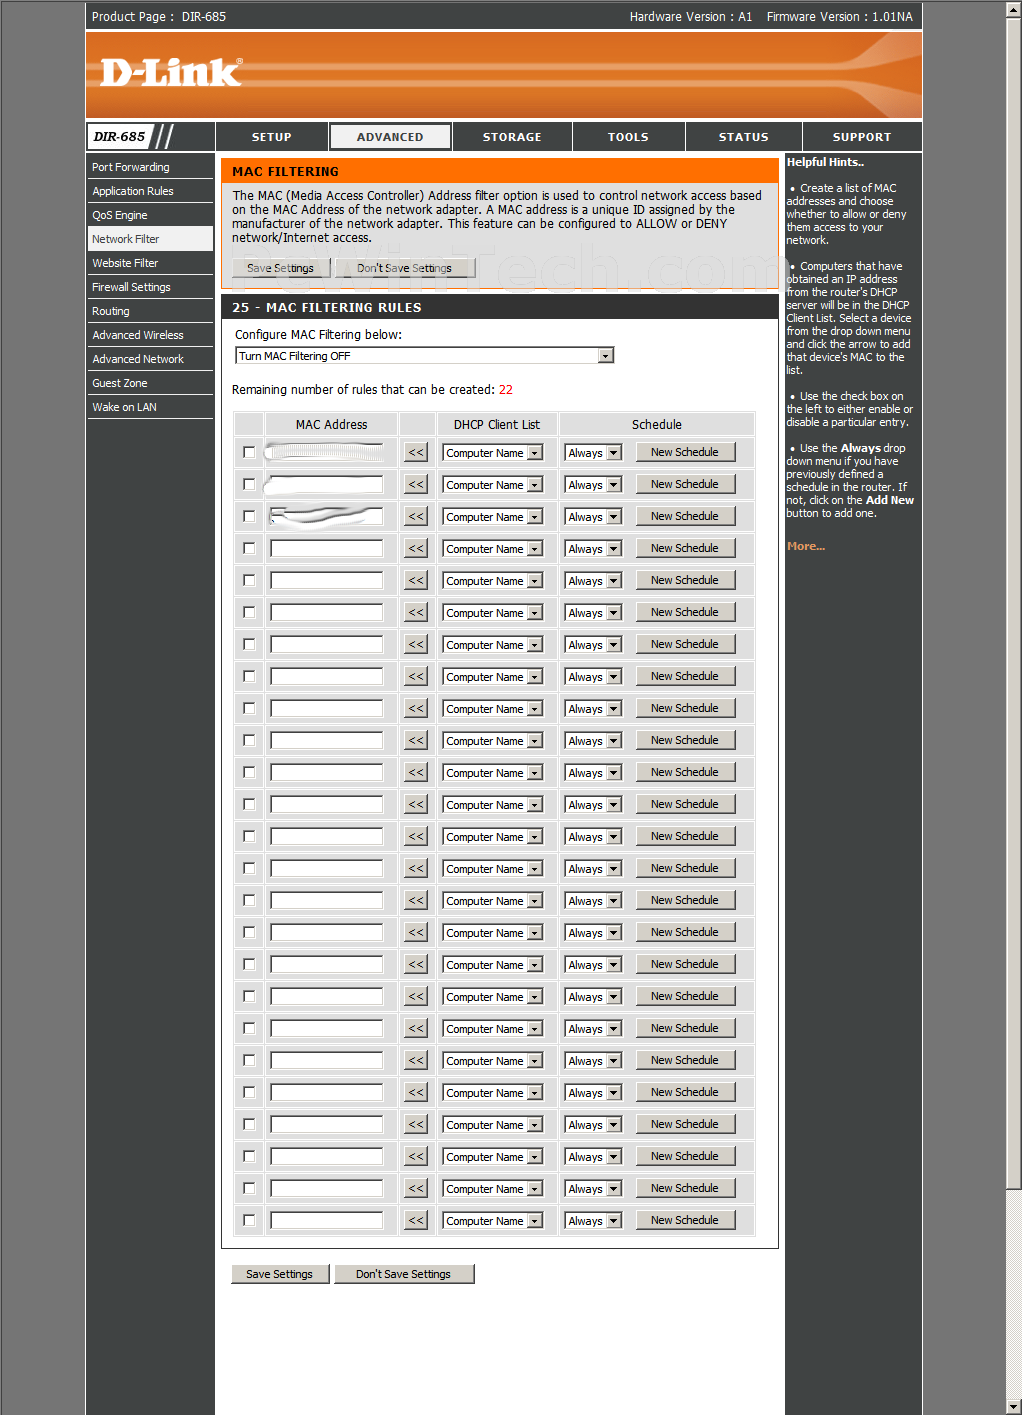The image size is (1022, 1415).
Task: Focus the fifth row's MAC Address field
Action: coord(327,581)
